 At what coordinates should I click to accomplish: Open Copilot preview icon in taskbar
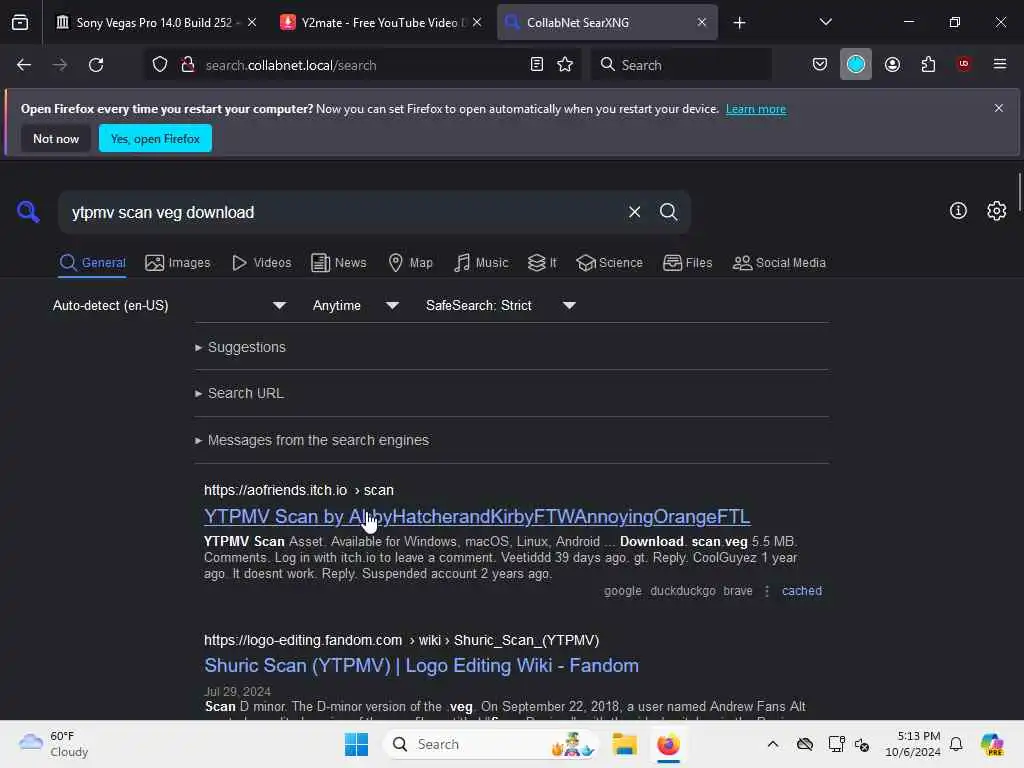coord(992,744)
